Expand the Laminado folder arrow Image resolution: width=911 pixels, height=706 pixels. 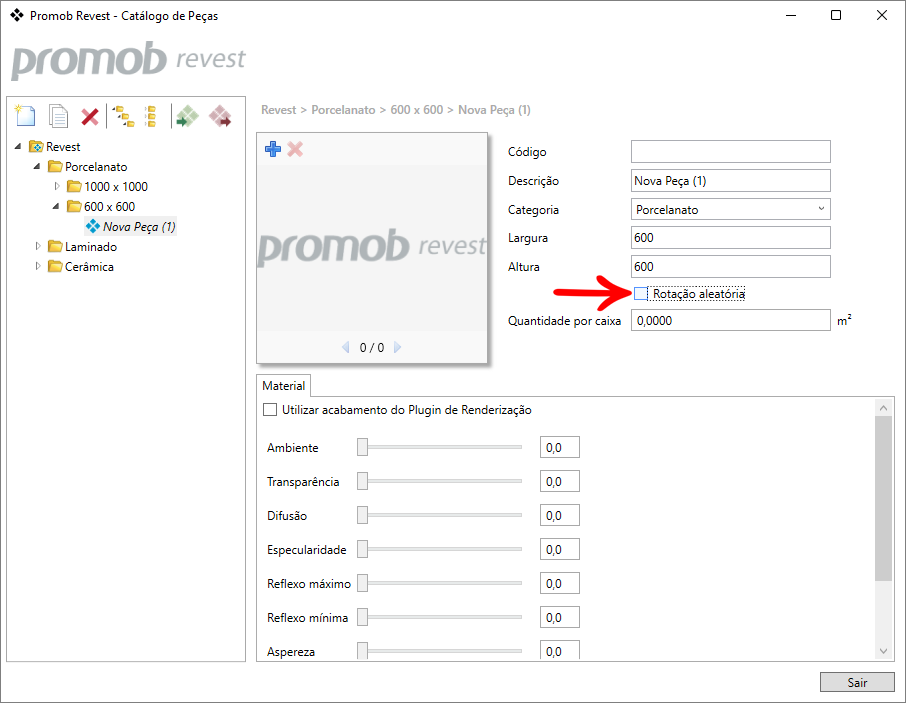tap(38, 247)
